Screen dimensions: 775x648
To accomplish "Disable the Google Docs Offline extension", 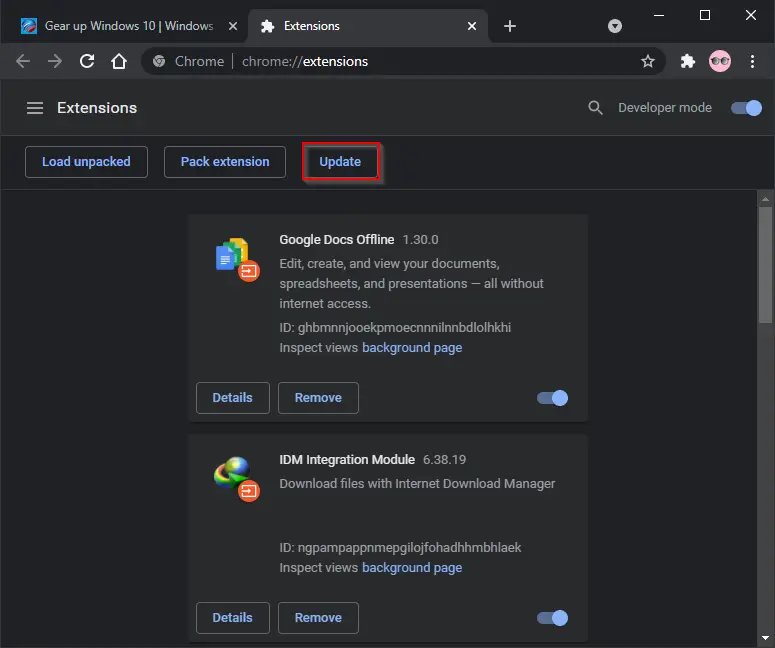I will coord(553,398).
